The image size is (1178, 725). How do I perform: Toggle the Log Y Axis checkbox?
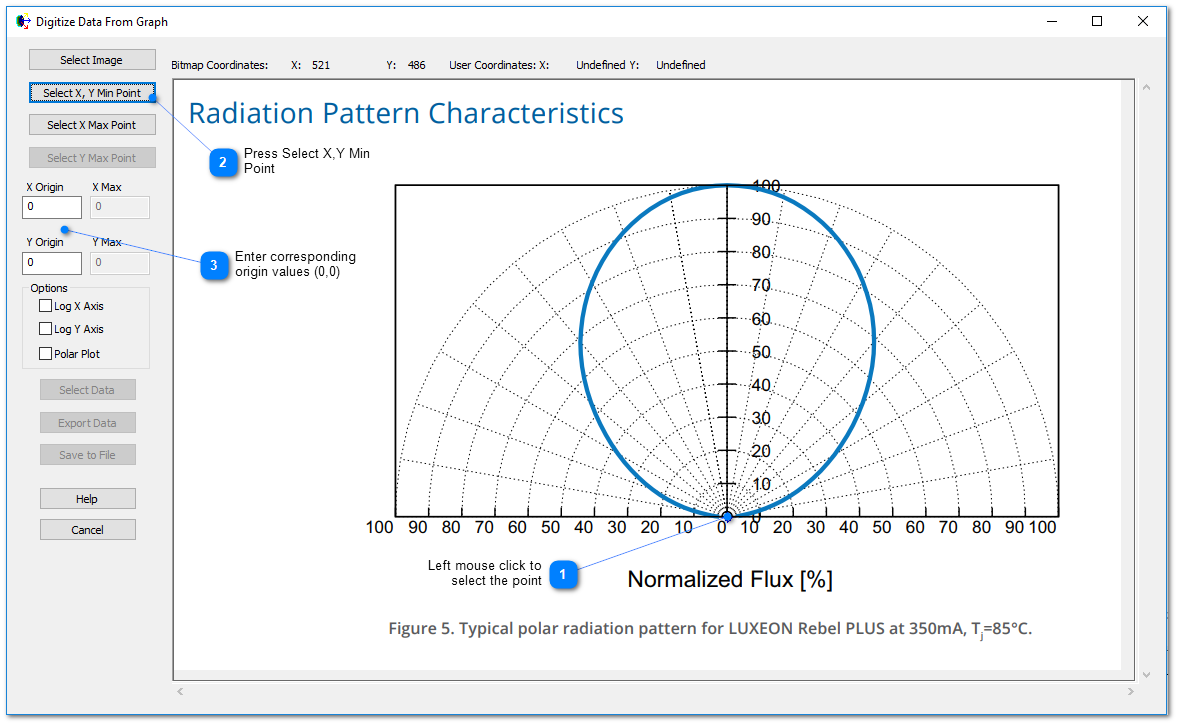point(46,329)
